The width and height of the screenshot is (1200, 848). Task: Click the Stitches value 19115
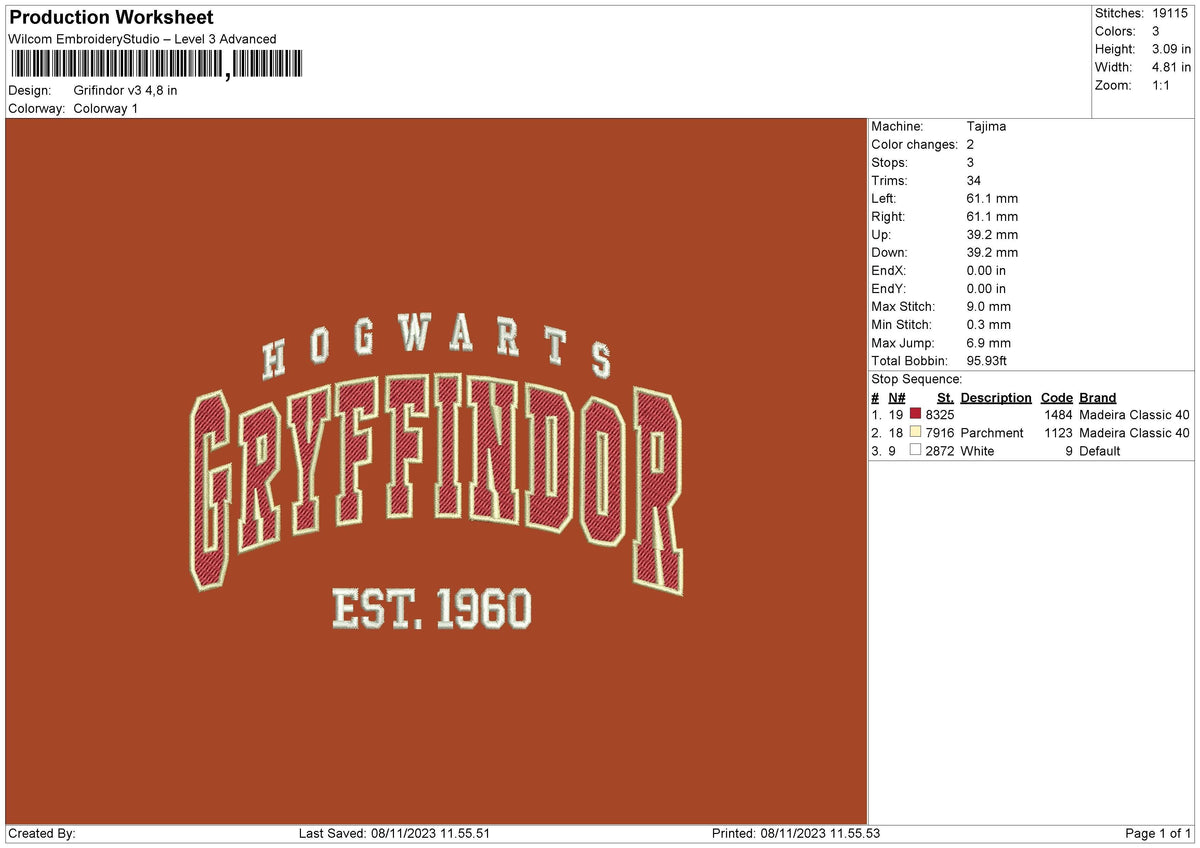click(1170, 13)
